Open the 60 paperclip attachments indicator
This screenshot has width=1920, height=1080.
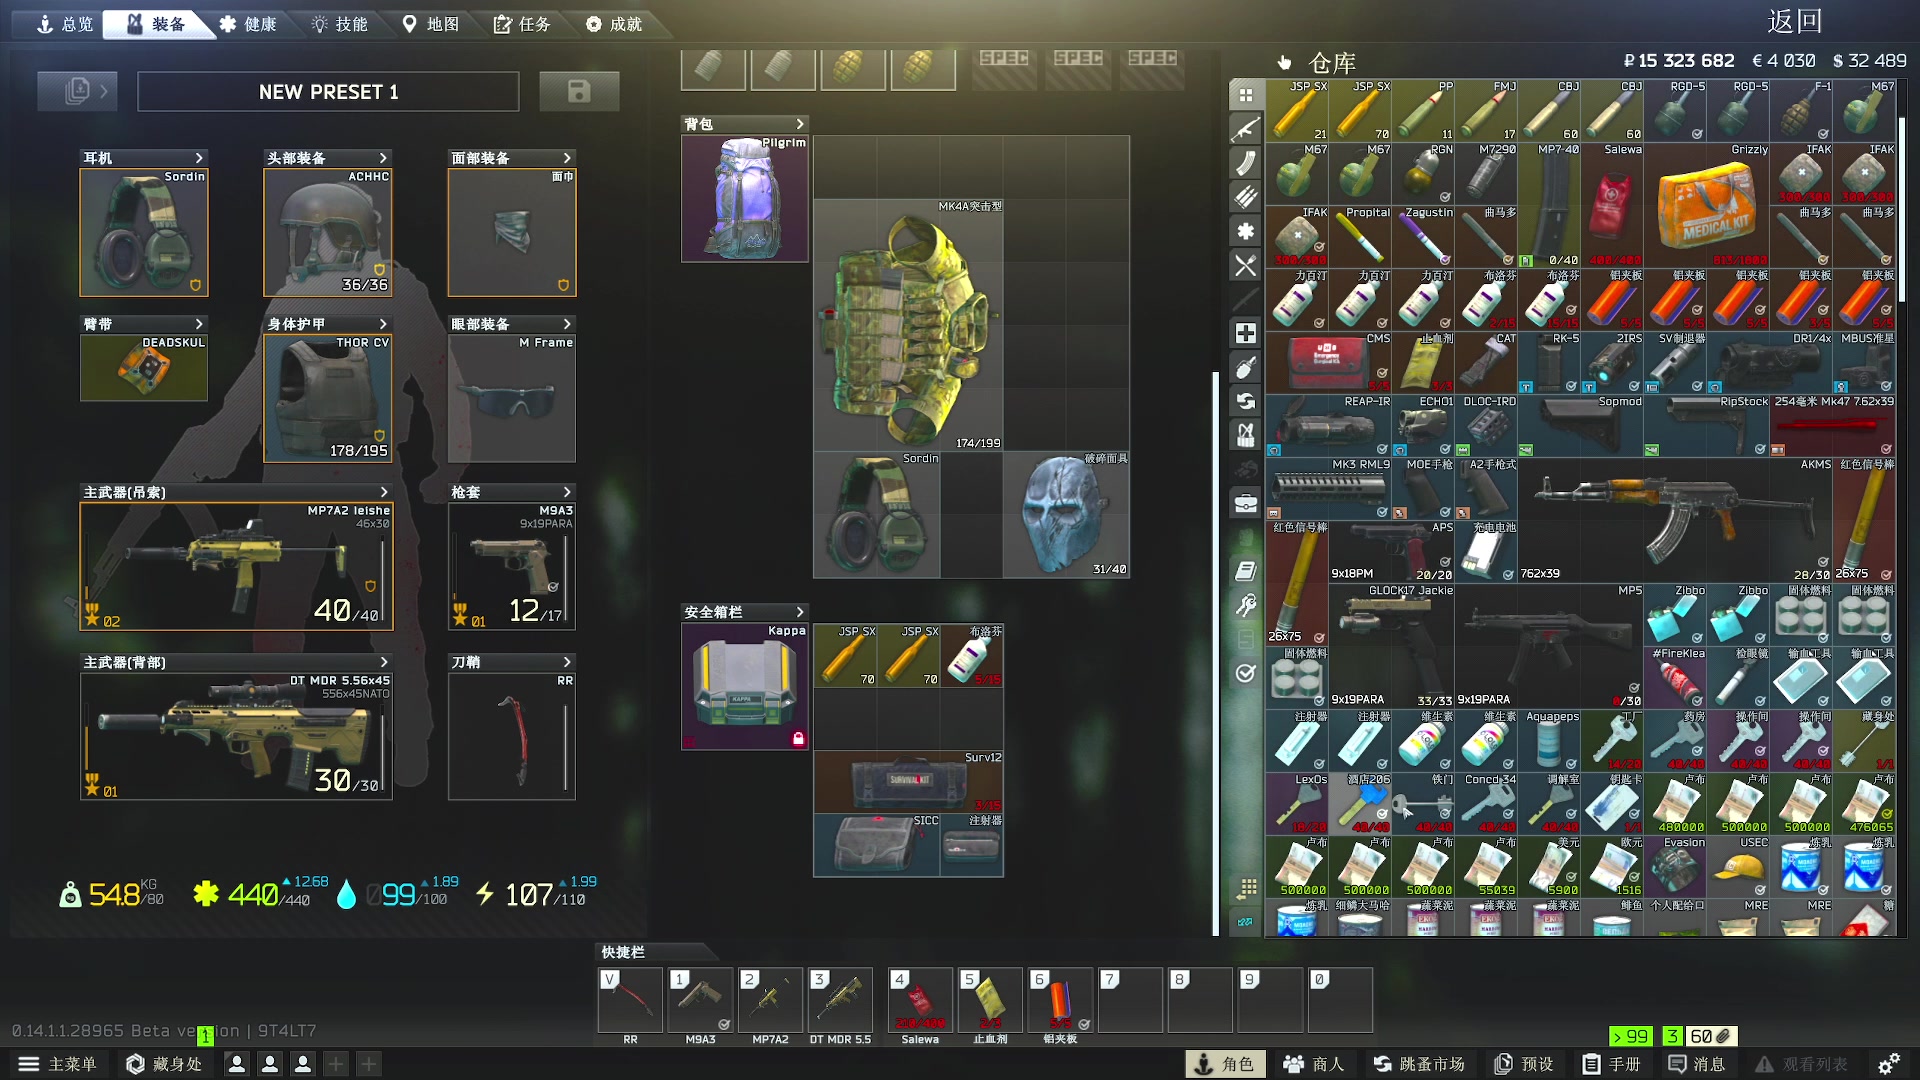point(1710,1036)
